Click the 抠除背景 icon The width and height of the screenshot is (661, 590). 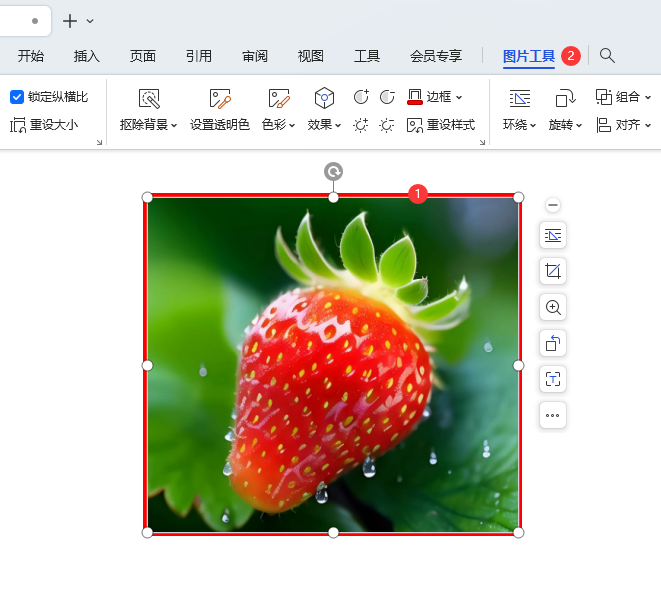(x=149, y=99)
